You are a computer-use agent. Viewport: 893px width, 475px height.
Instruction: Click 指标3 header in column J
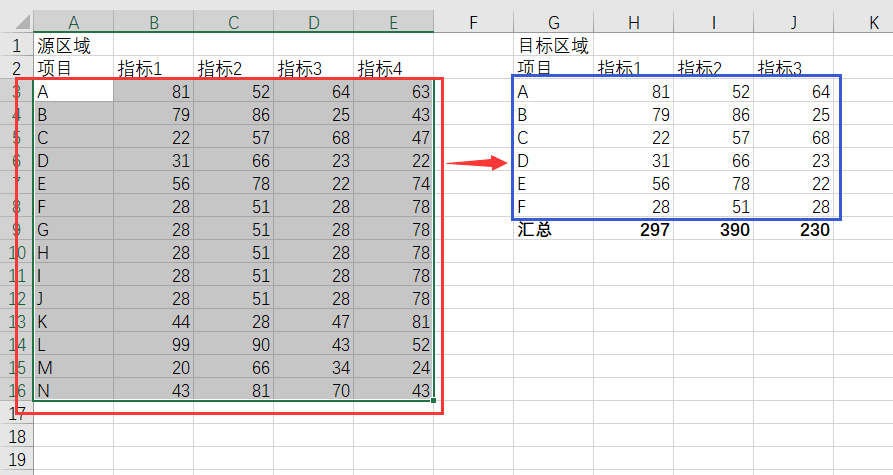(793, 68)
